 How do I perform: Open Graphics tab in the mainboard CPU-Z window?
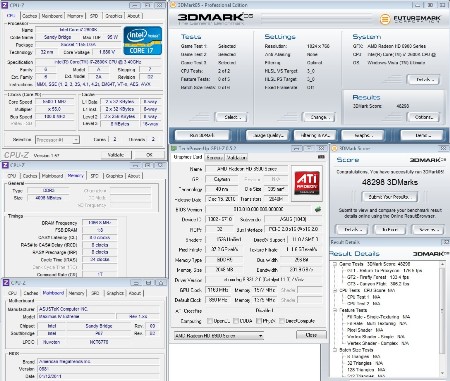click(115, 293)
